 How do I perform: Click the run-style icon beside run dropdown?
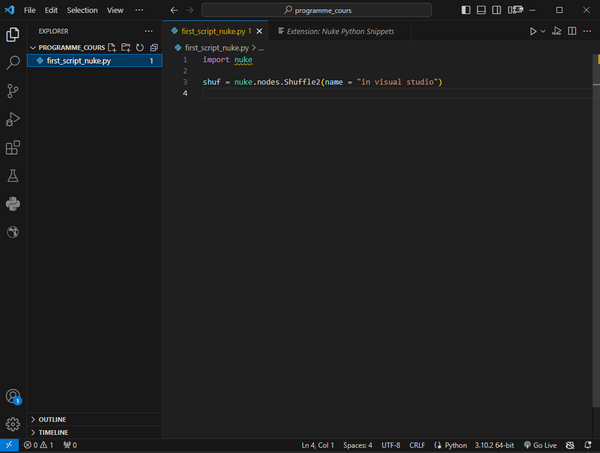click(x=556, y=31)
